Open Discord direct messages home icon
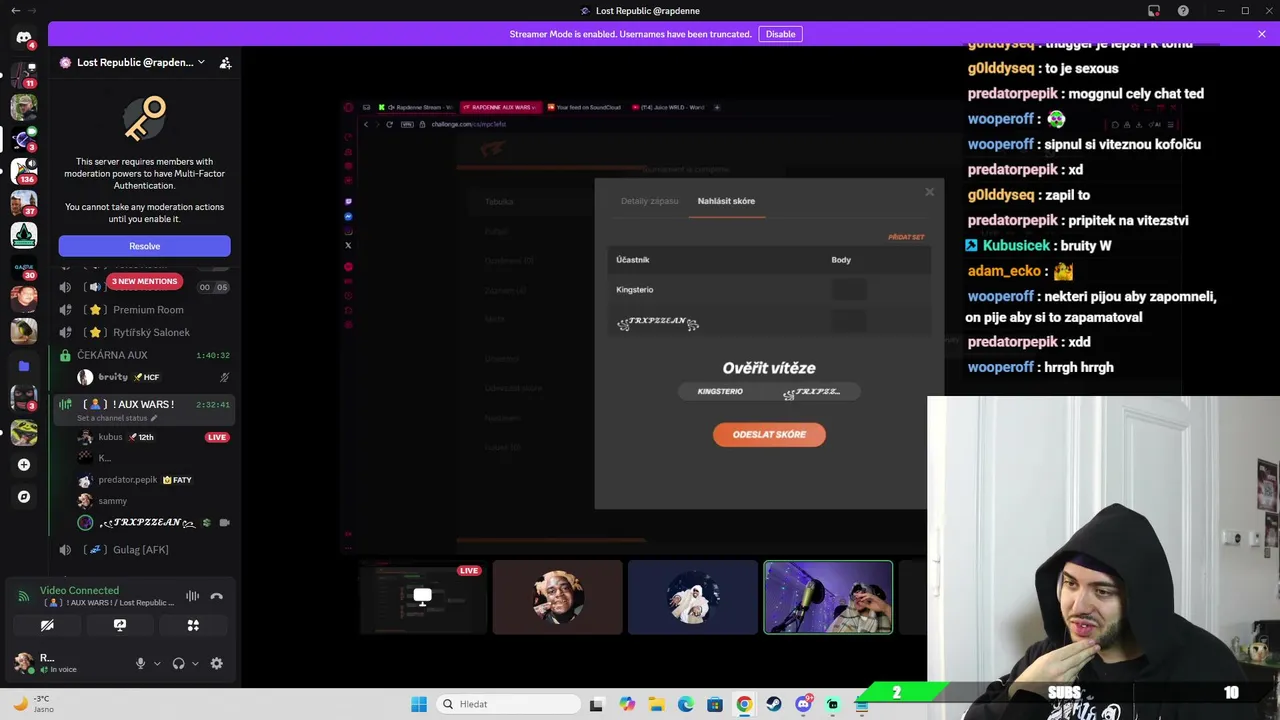This screenshot has height=720, width=1280. click(24, 38)
